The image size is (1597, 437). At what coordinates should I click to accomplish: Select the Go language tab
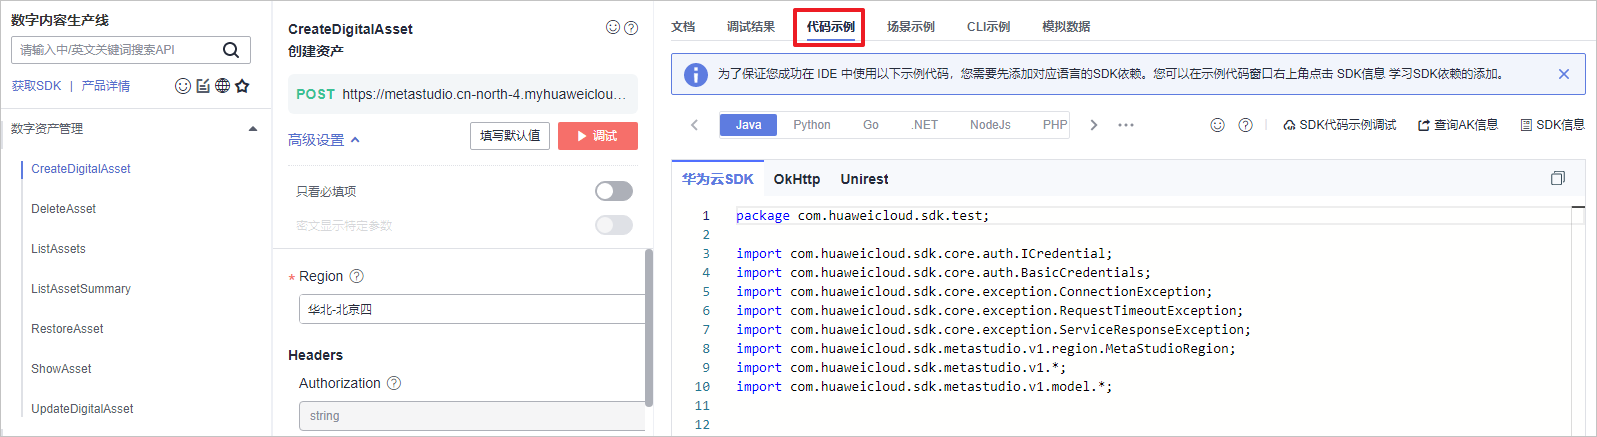[871, 125]
